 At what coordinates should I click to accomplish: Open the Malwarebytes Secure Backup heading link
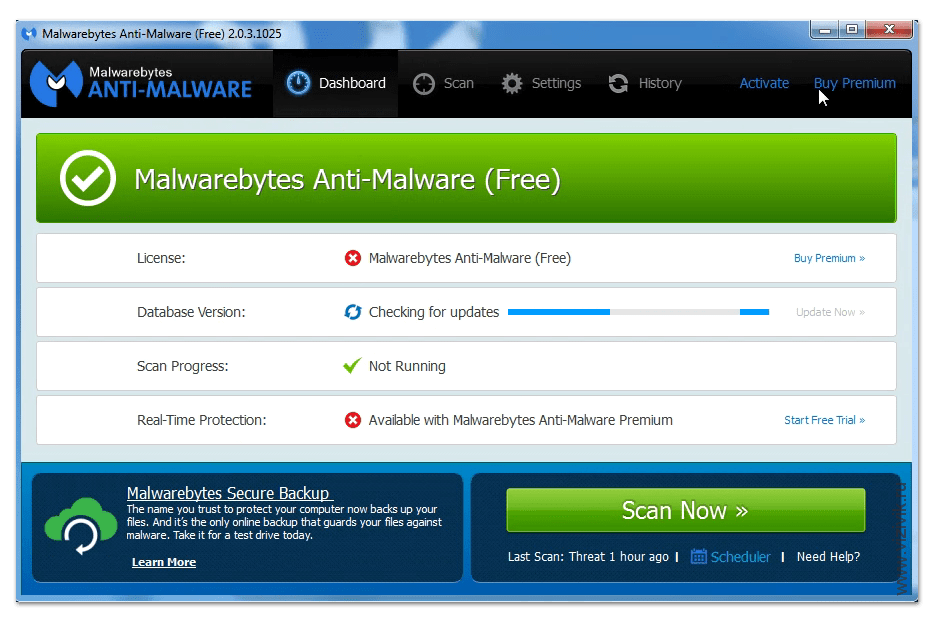230,493
